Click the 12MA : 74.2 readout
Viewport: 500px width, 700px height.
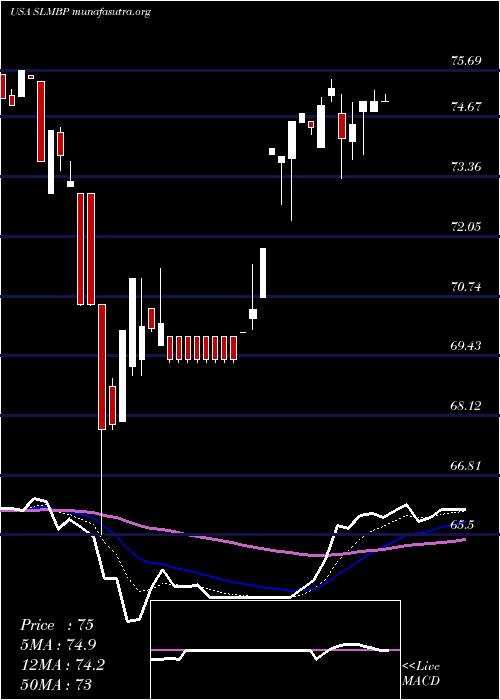tap(62, 665)
